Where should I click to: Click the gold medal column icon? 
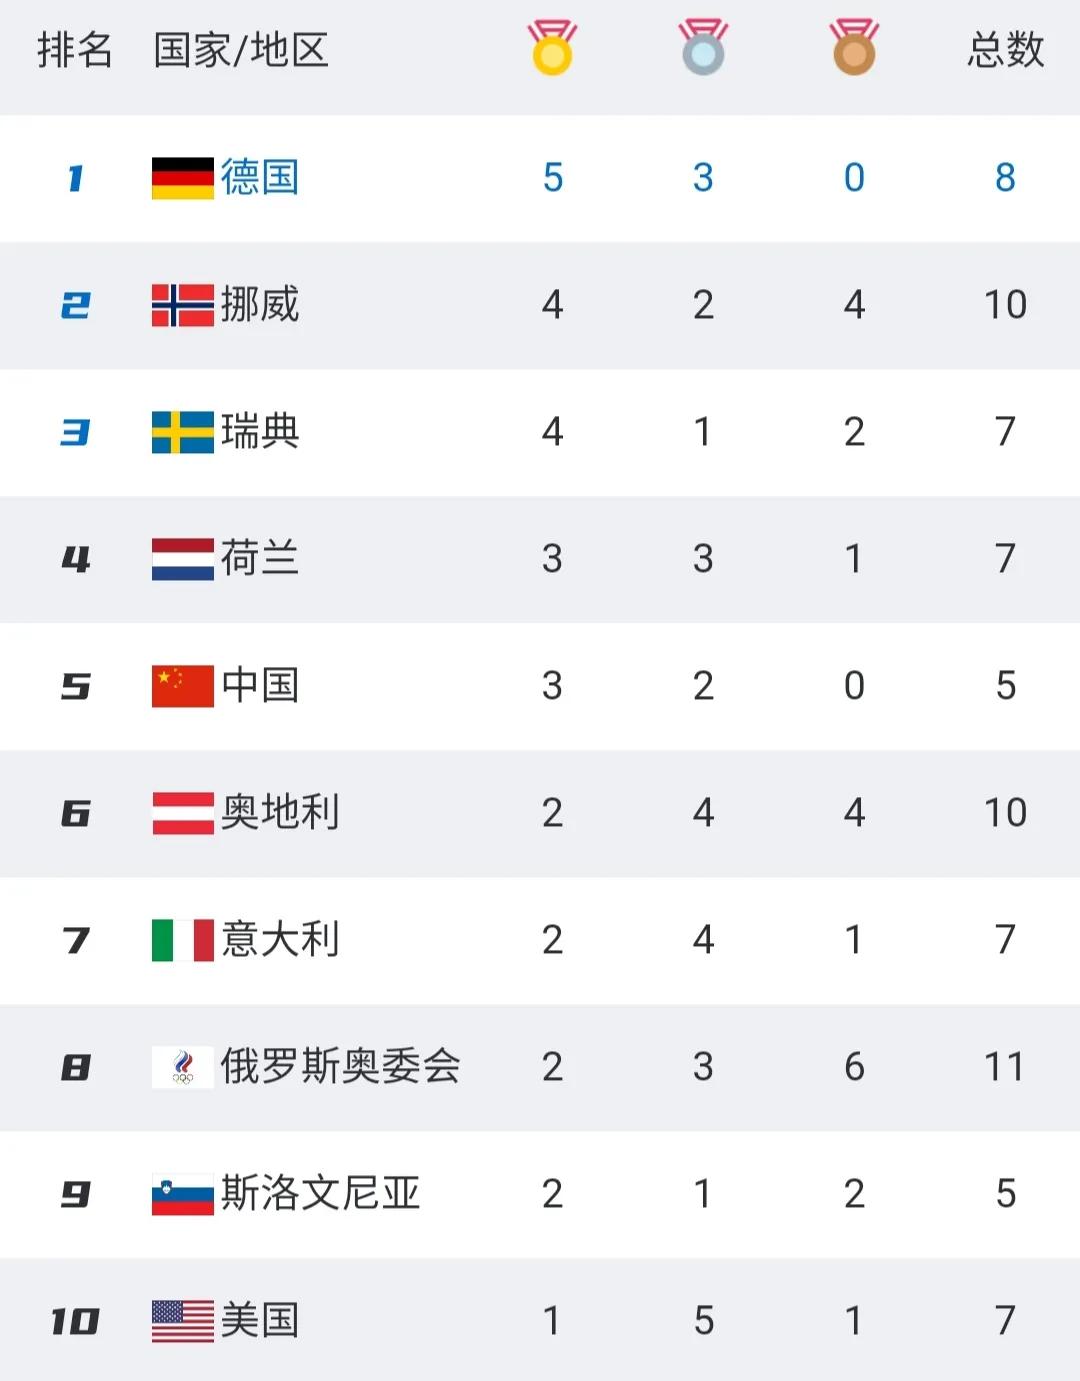[552, 47]
